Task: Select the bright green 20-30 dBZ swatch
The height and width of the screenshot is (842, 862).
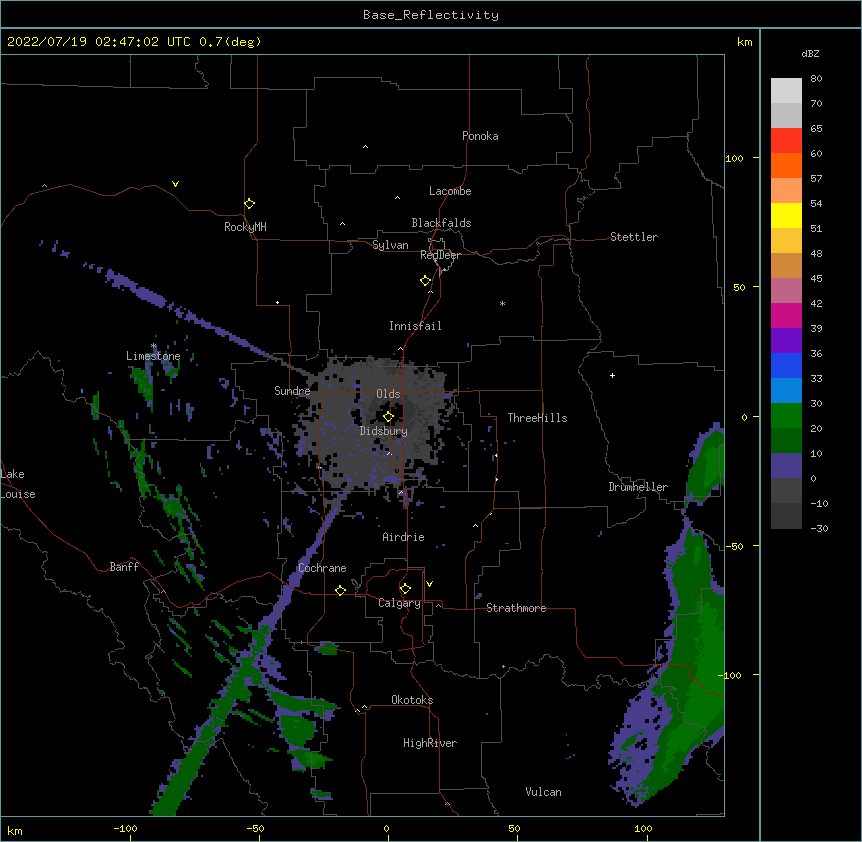Action: point(786,416)
